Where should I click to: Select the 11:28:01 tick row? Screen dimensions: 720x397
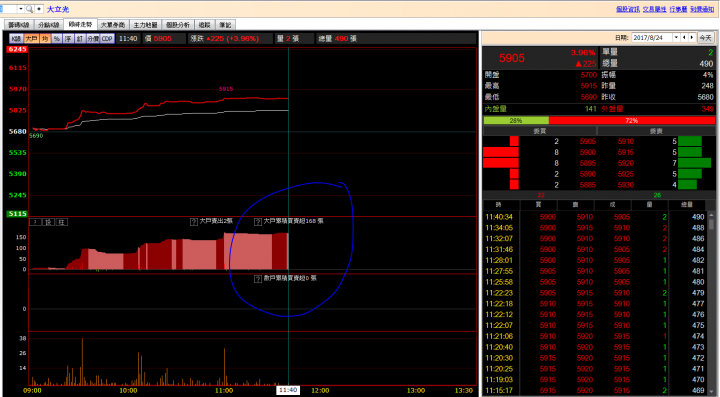[x=595, y=260]
